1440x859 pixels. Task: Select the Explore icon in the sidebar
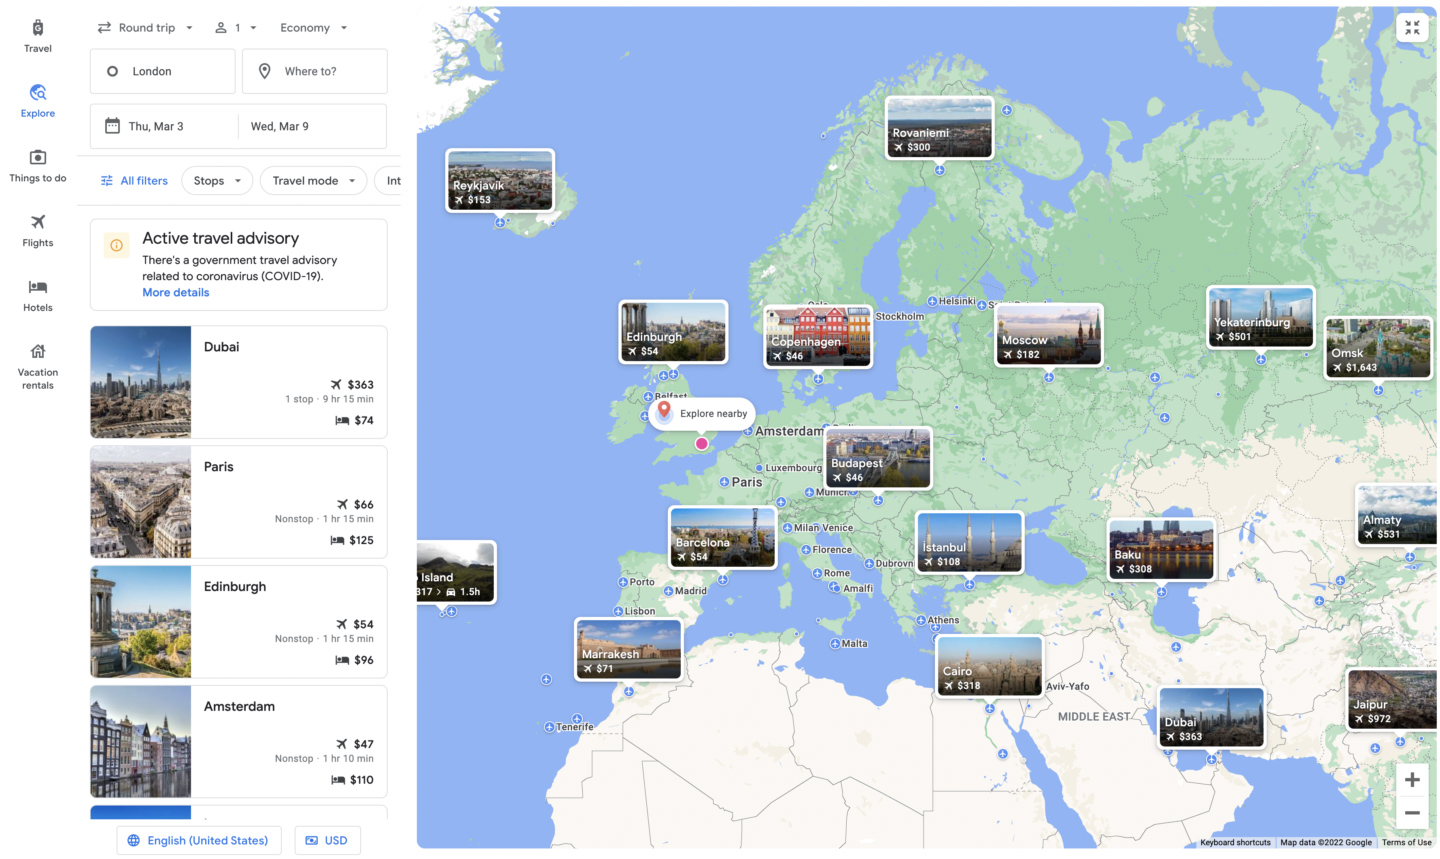click(x=37, y=100)
